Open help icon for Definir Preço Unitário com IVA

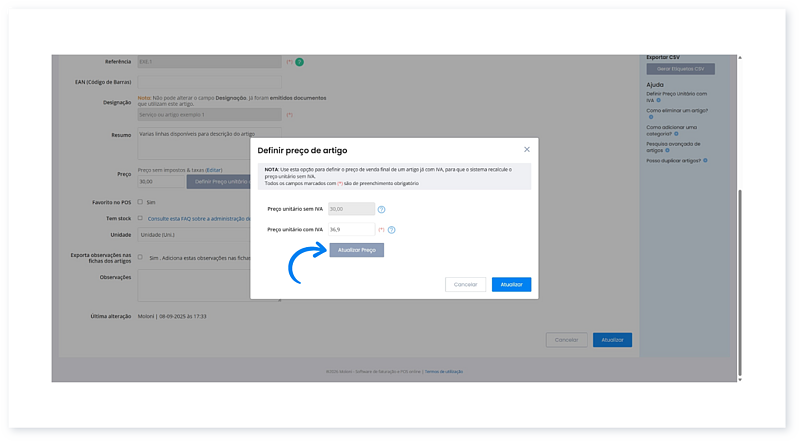pos(659,101)
